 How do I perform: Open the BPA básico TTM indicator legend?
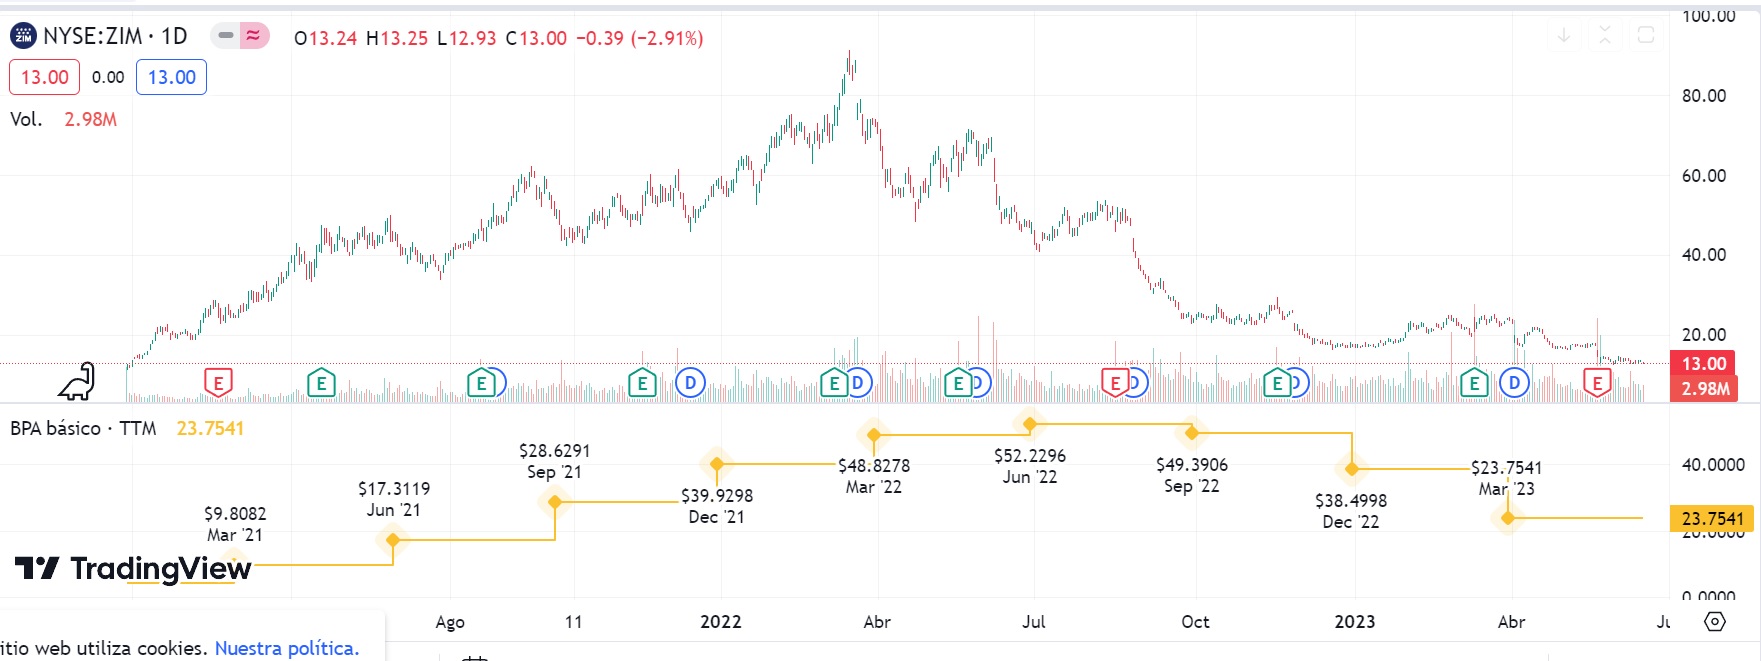click(83, 428)
